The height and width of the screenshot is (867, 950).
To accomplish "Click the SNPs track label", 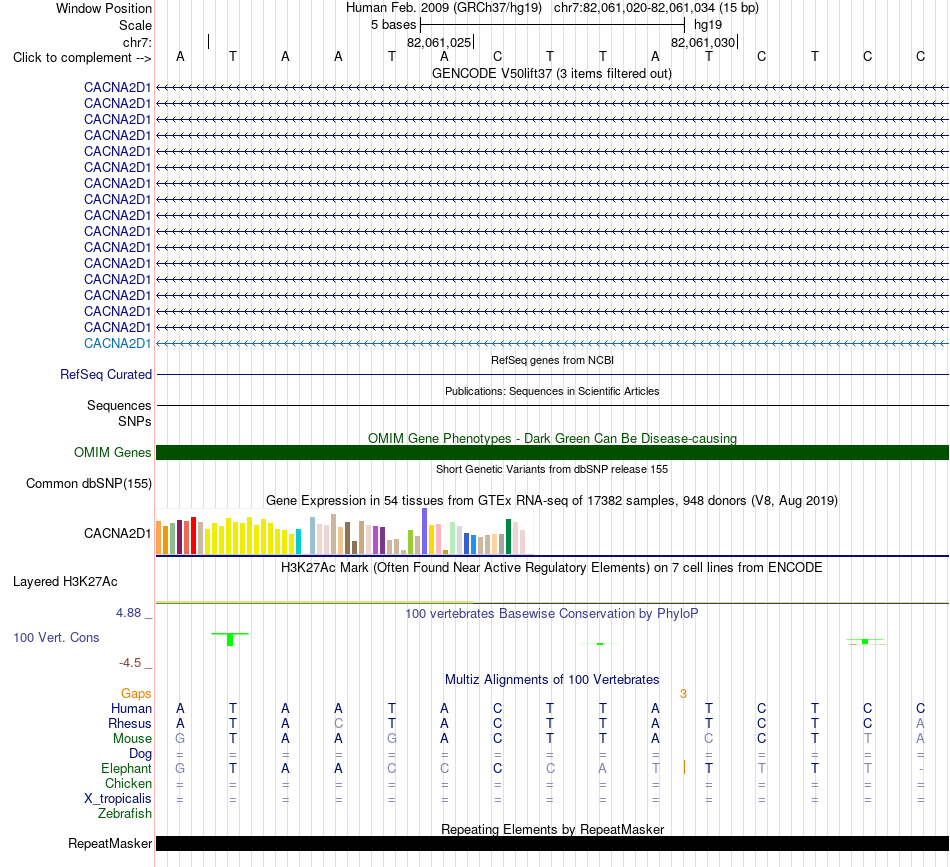I will tap(135, 421).
